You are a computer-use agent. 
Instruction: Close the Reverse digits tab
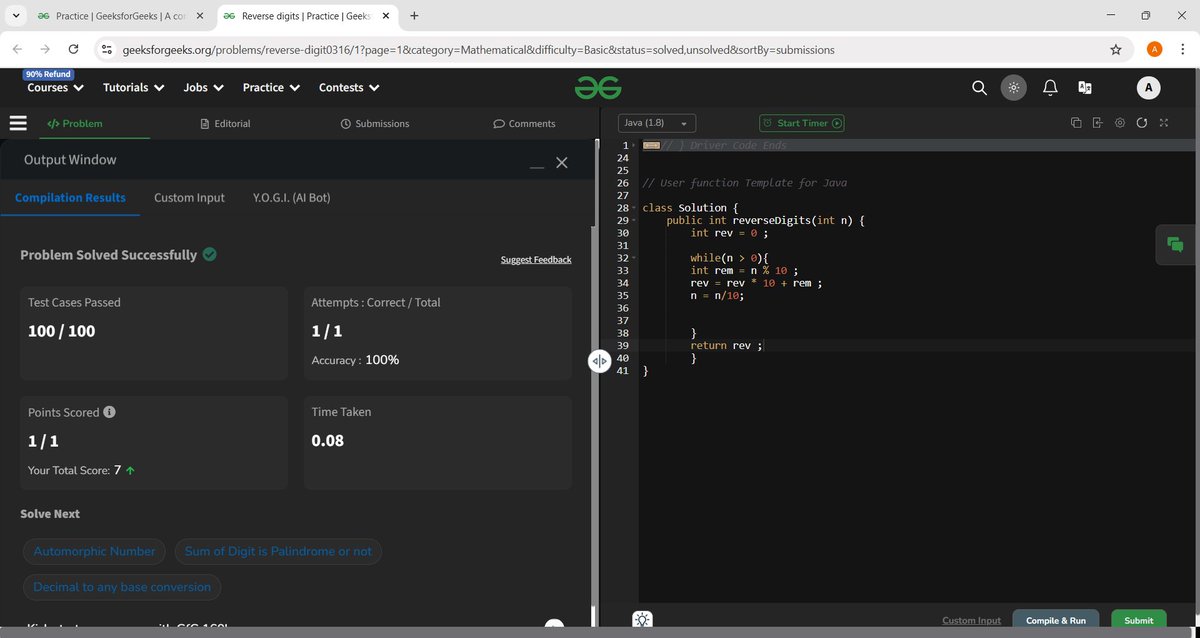386,16
